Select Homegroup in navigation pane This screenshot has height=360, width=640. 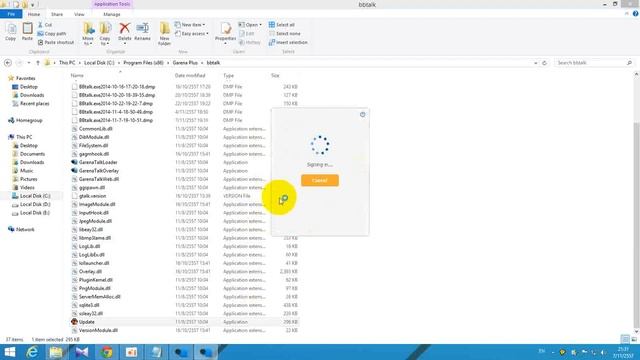(x=29, y=120)
